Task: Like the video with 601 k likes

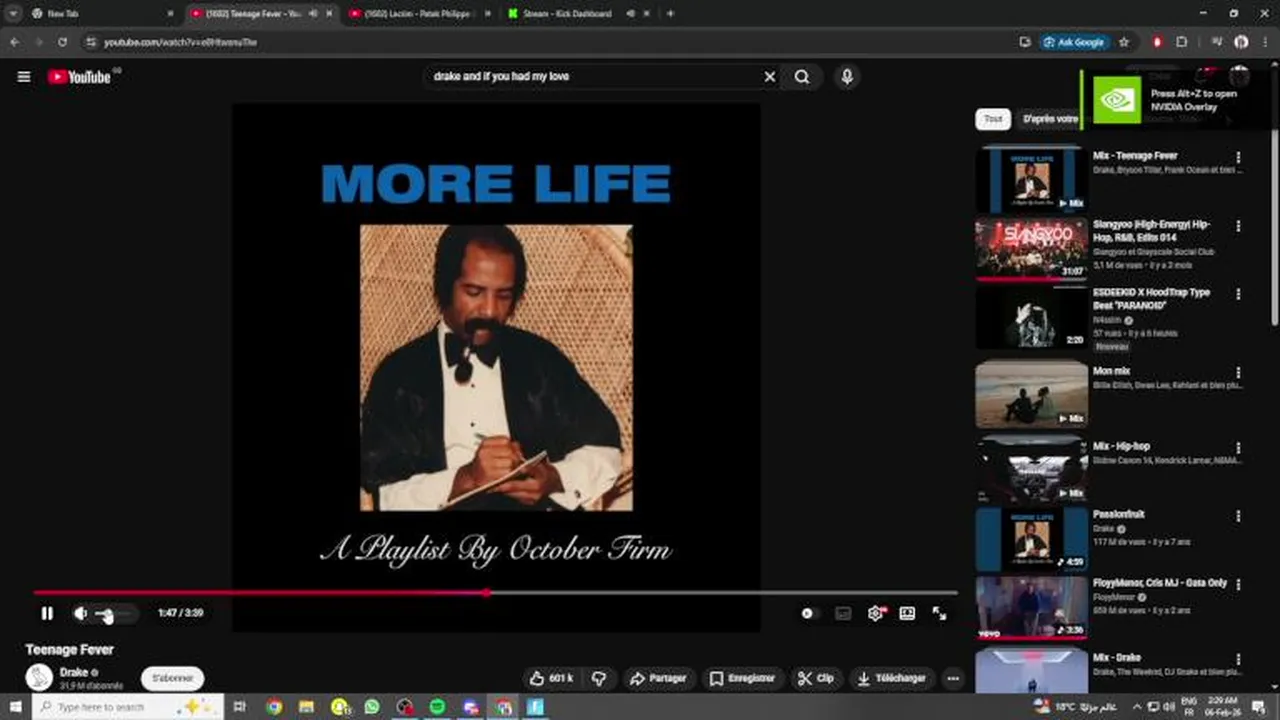Action: click(x=552, y=678)
